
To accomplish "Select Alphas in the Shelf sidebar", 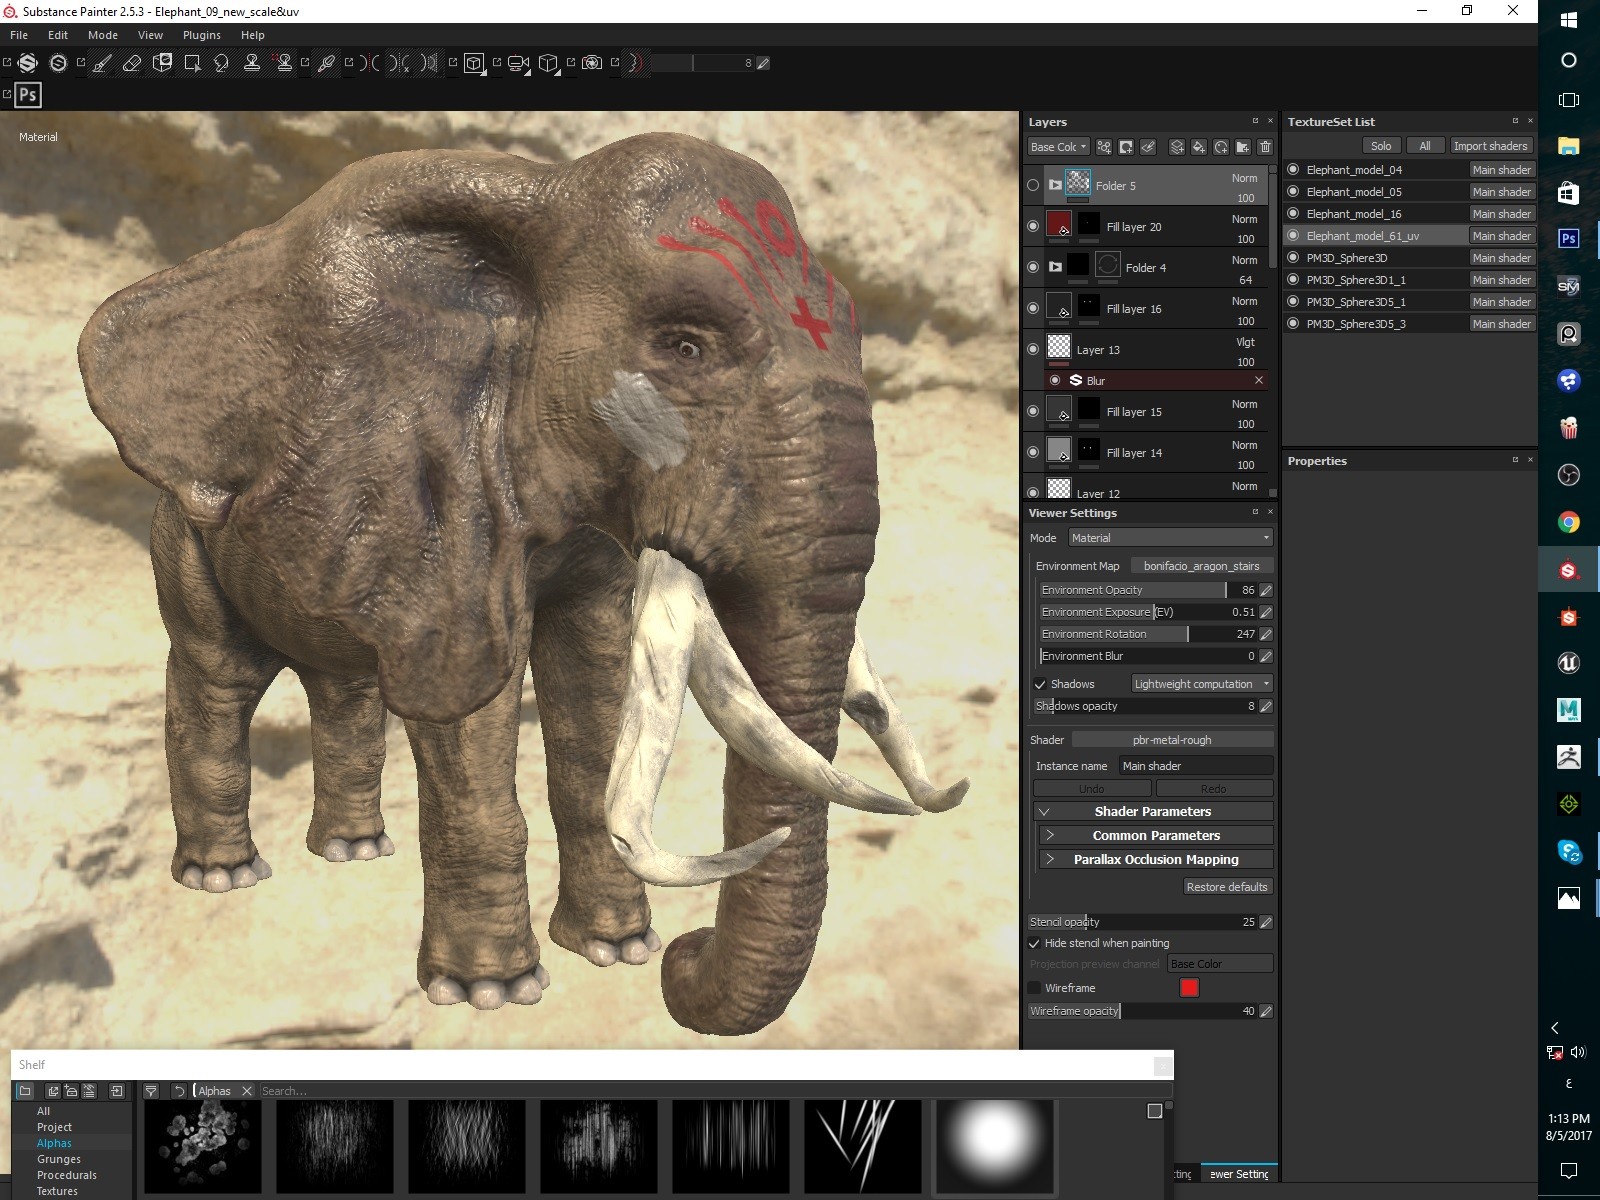I will tap(55, 1142).
